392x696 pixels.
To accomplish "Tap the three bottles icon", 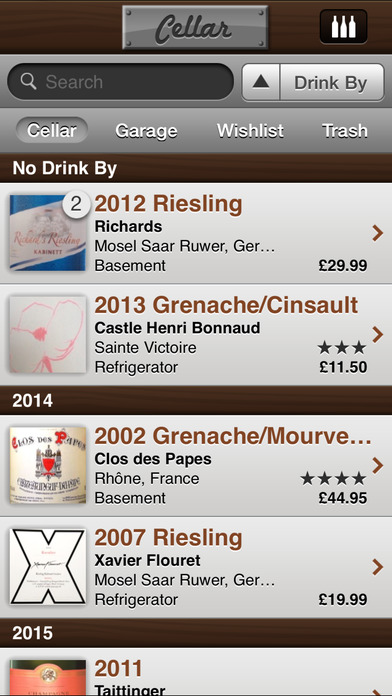I will pyautogui.click(x=343, y=27).
